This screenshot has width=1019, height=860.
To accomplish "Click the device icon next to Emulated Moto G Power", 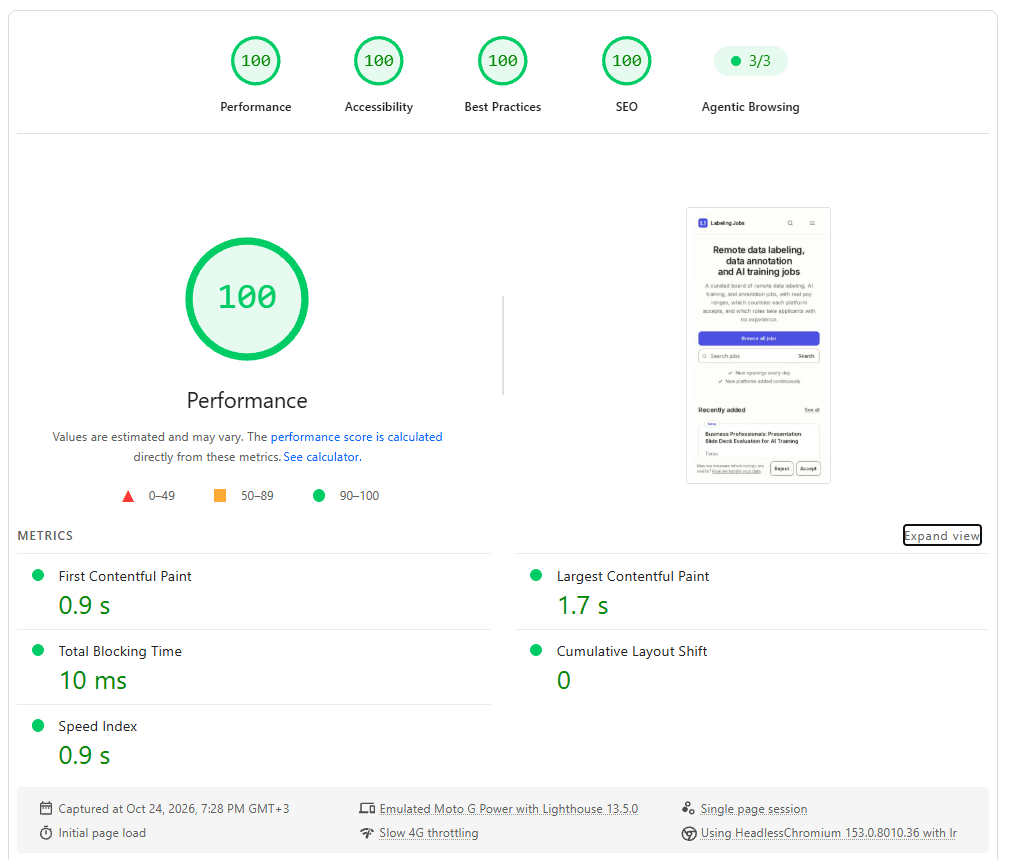I will (367, 809).
